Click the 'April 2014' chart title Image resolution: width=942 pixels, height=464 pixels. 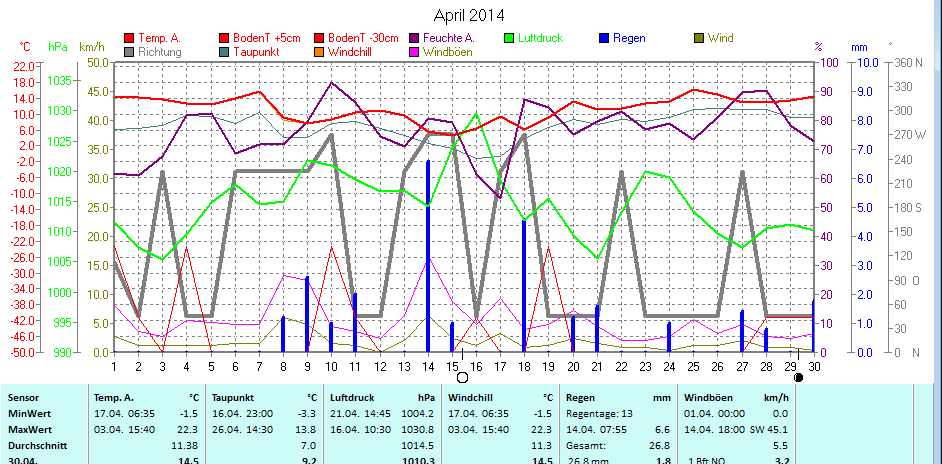(469, 14)
